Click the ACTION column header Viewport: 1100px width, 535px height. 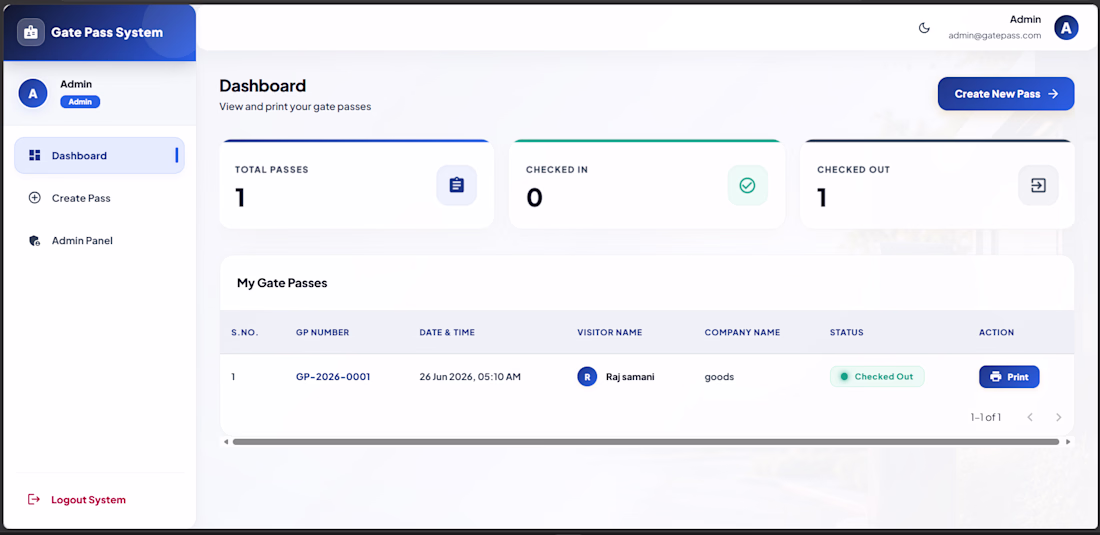click(x=996, y=332)
